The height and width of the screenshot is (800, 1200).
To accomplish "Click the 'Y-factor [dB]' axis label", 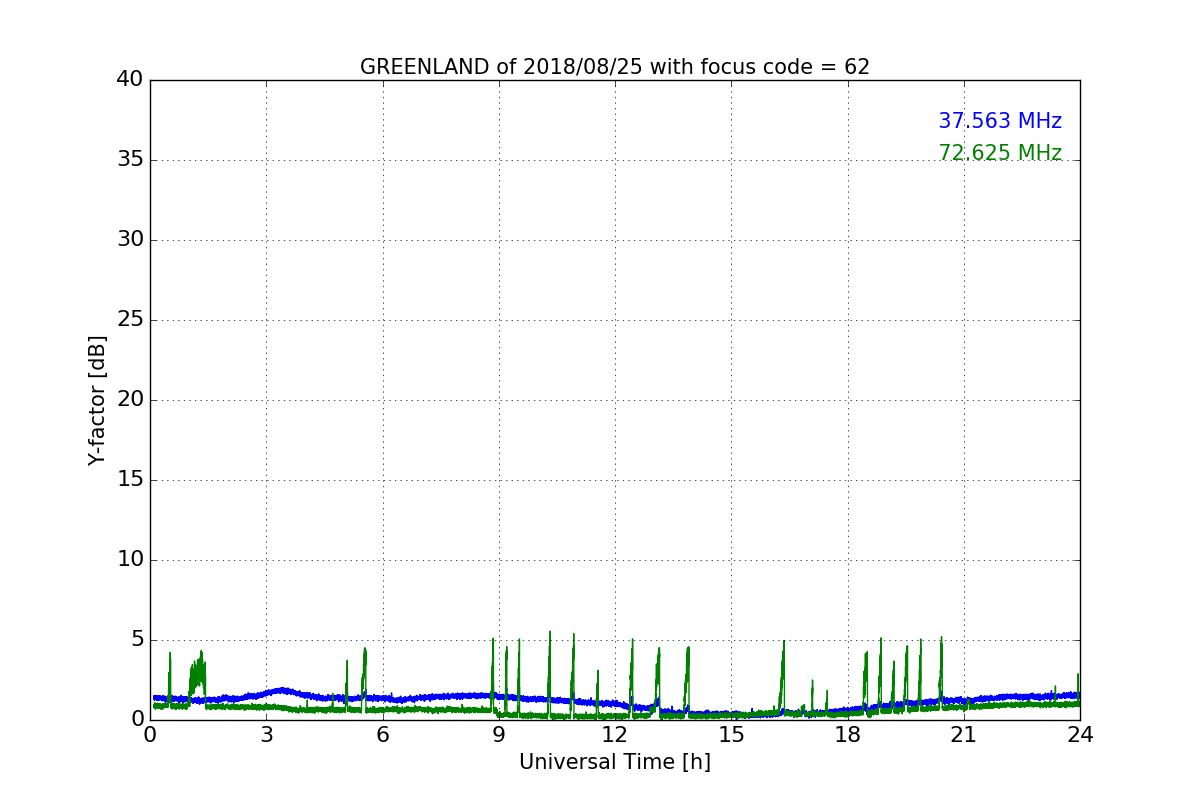I will [97, 400].
